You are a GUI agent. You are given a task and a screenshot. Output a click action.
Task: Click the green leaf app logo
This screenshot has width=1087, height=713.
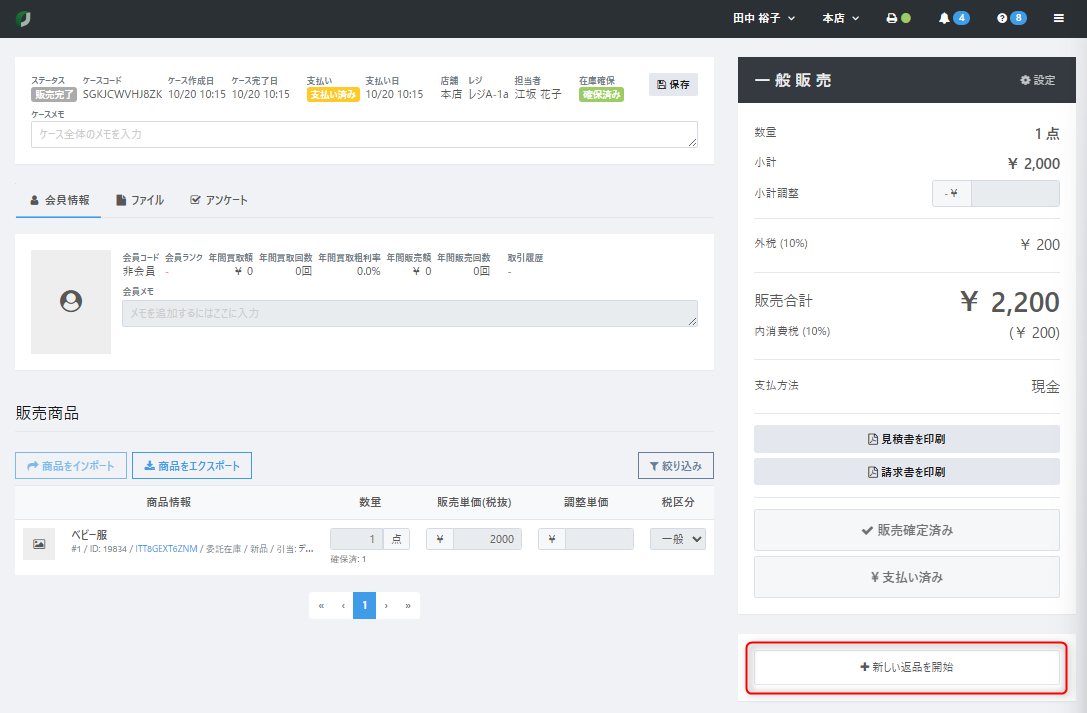pos(23,19)
